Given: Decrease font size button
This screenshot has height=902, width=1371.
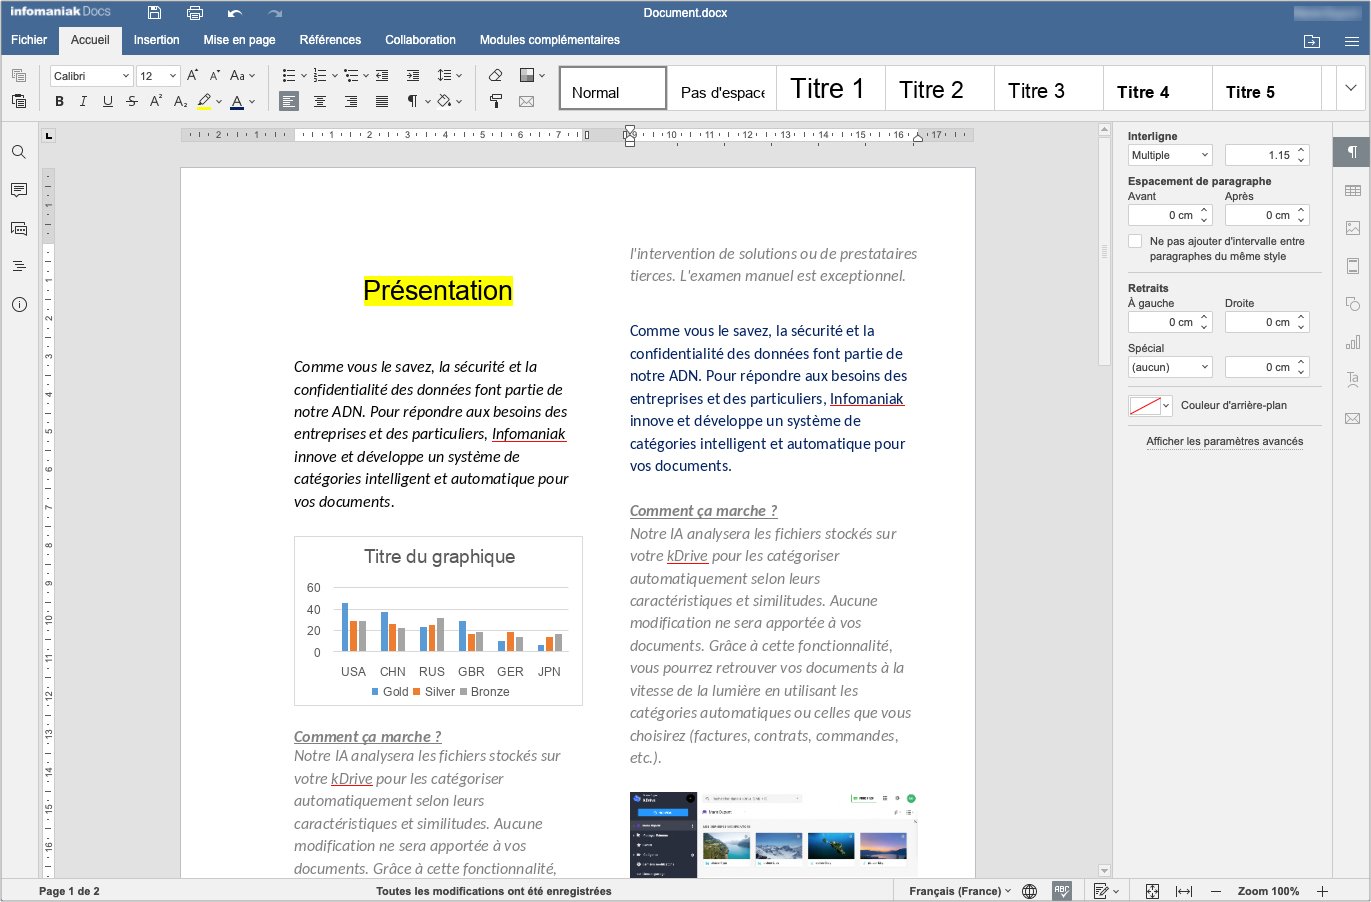Looking at the screenshot, I should tap(214, 75).
